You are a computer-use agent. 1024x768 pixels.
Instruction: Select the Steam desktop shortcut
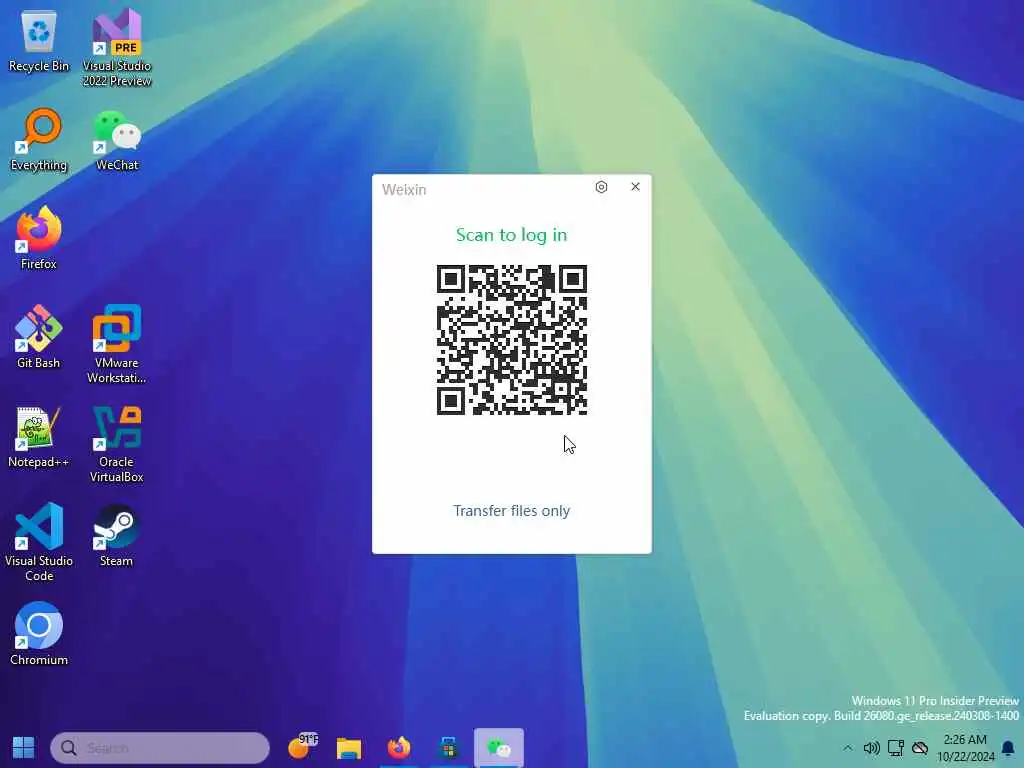(116, 536)
